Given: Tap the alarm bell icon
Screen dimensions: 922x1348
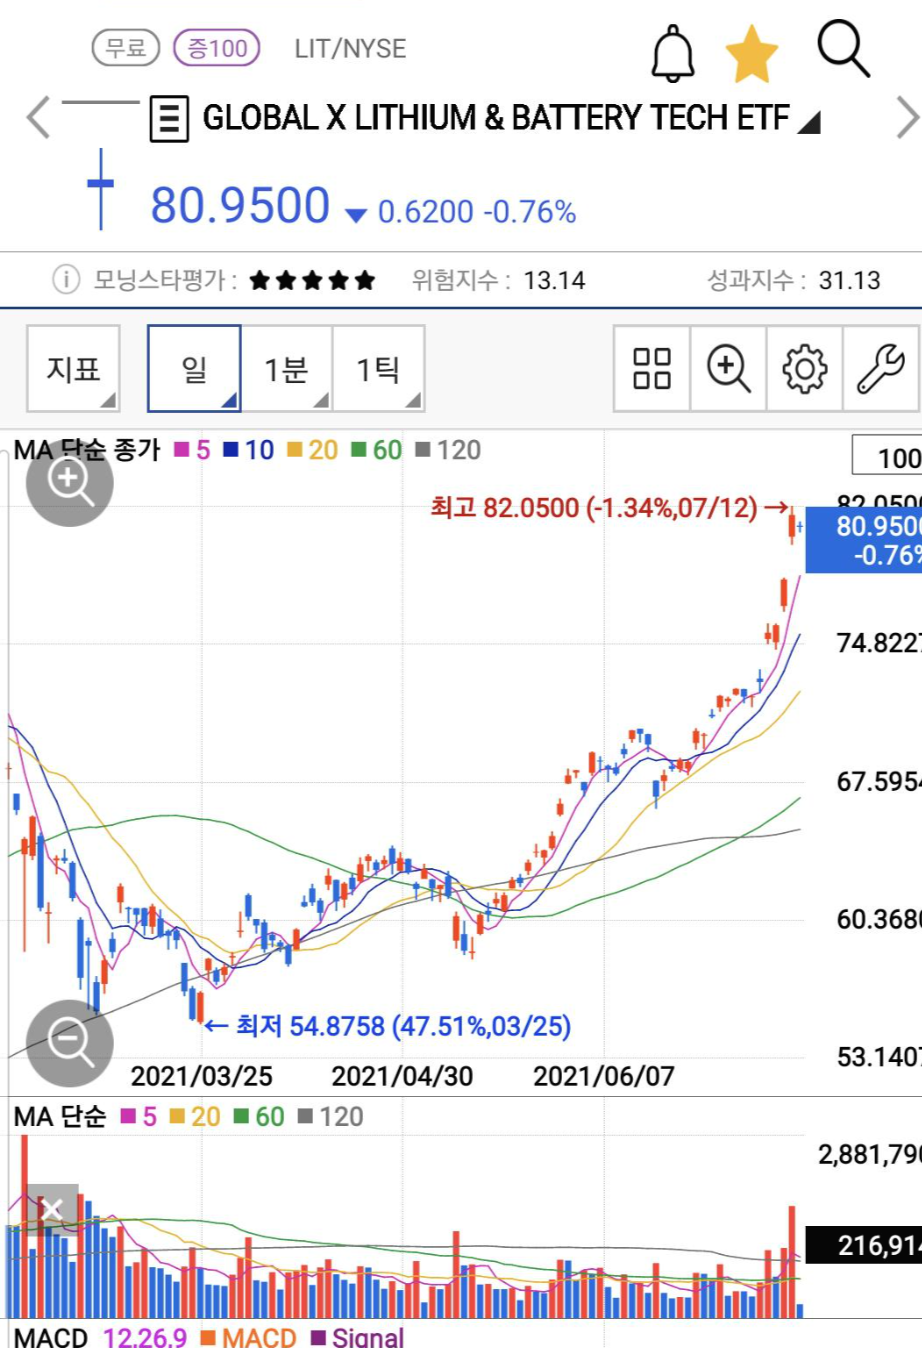Looking at the screenshot, I should pyautogui.click(x=673, y=53).
